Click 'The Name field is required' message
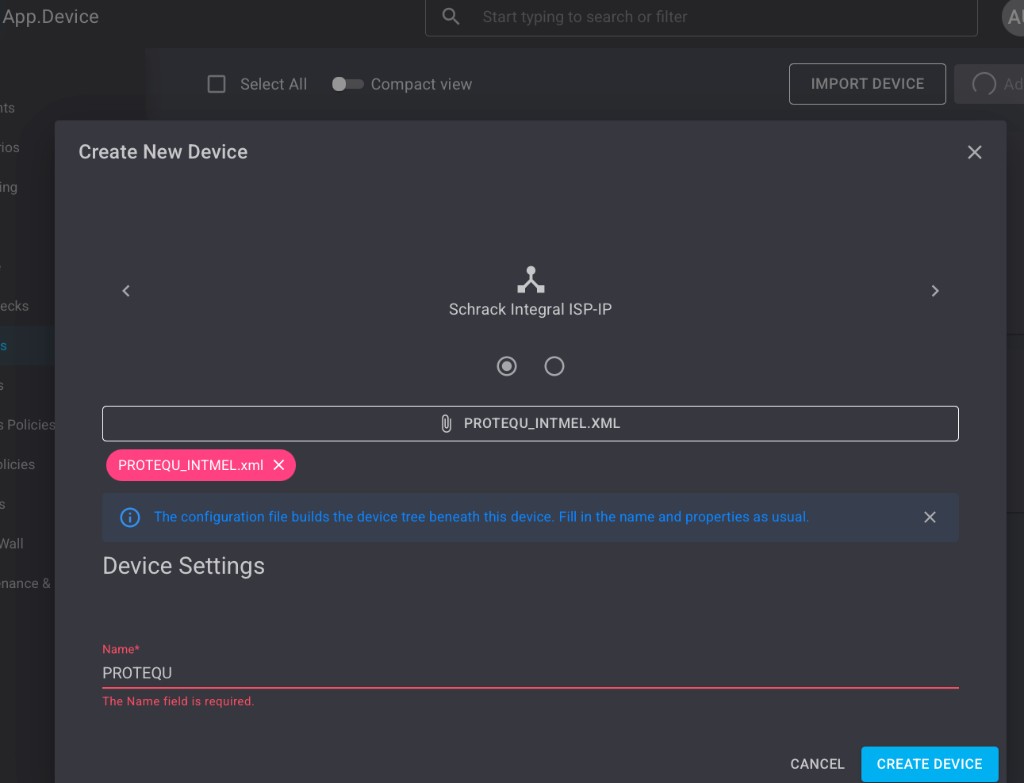Screen dimensions: 1024x783 (x=178, y=701)
